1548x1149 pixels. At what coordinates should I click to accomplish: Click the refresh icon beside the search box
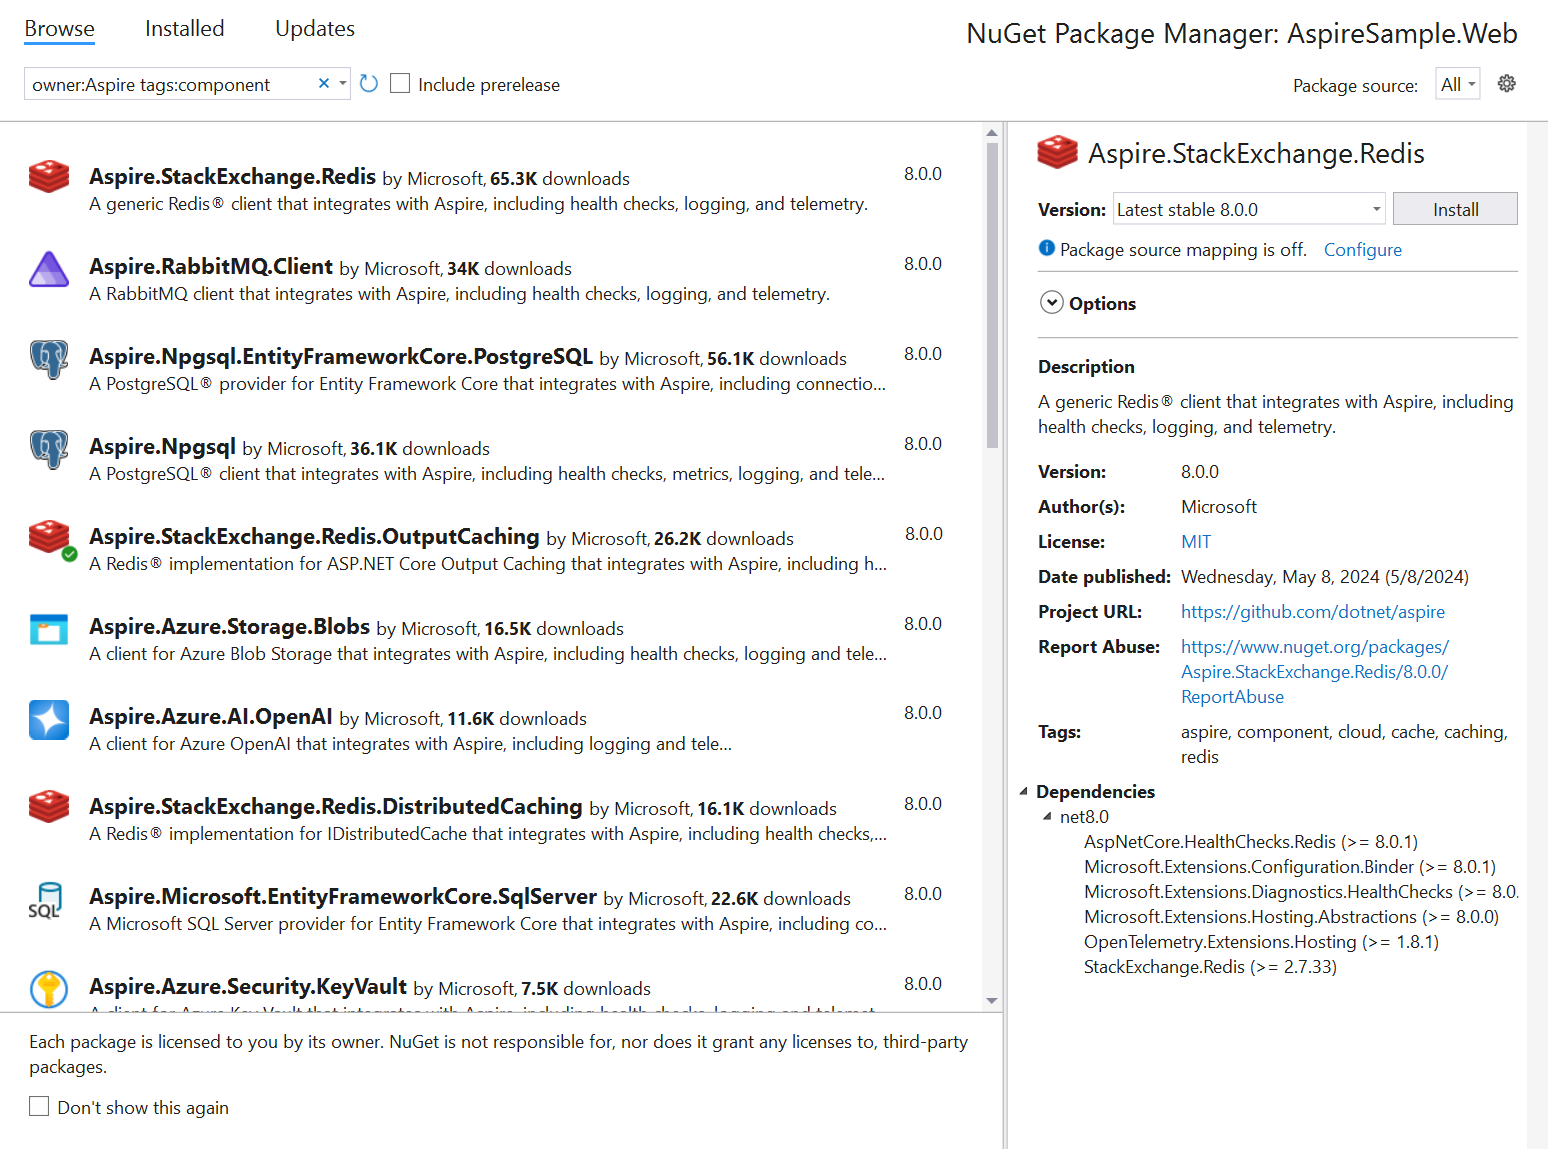point(369,84)
